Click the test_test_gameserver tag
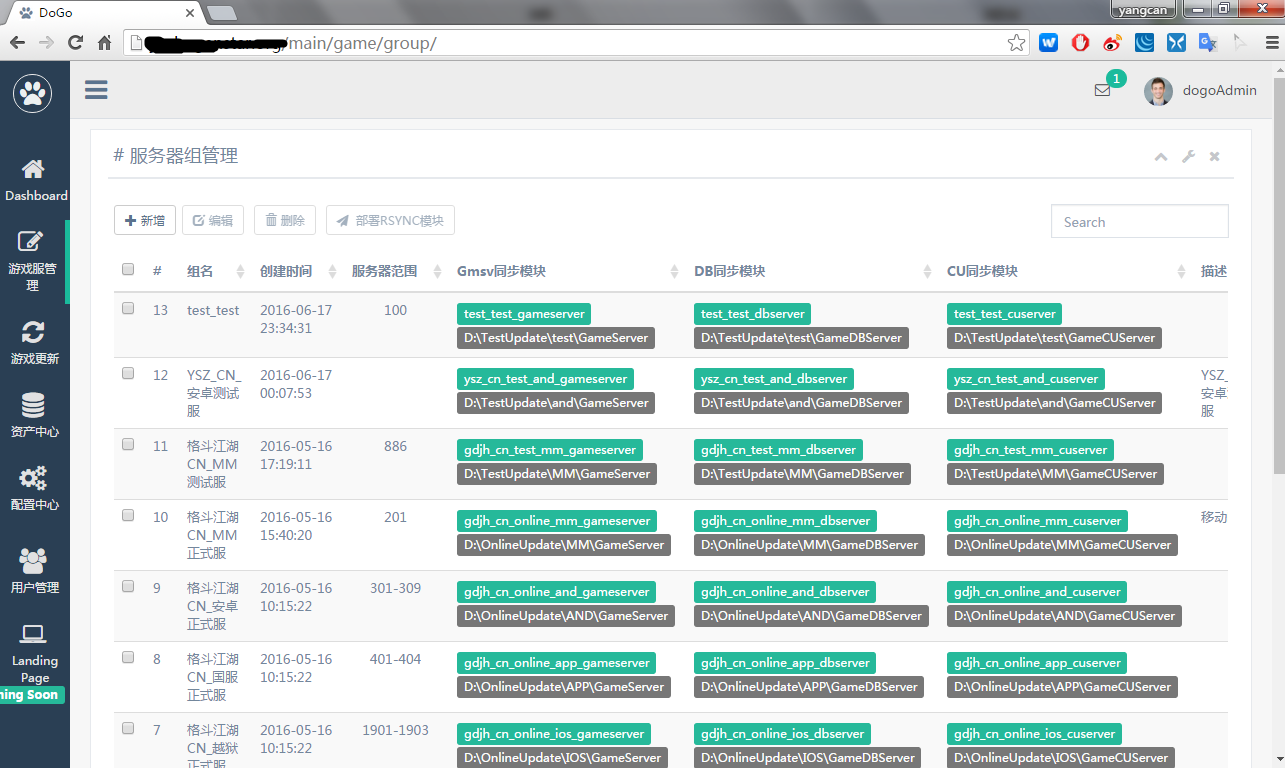 pyautogui.click(x=524, y=314)
